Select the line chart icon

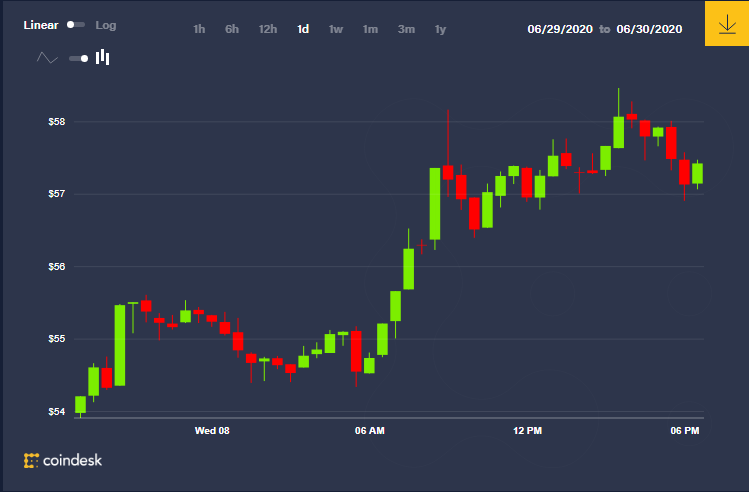pyautogui.click(x=47, y=58)
